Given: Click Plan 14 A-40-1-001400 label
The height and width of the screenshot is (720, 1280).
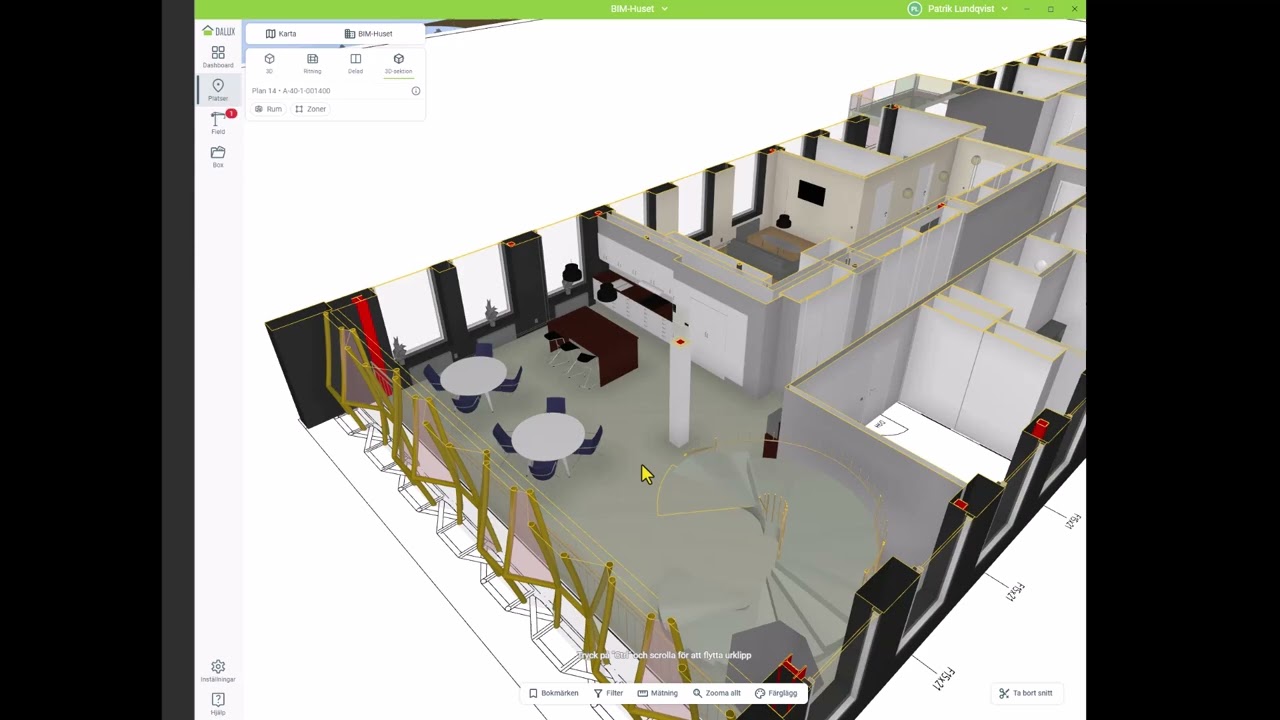Looking at the screenshot, I should pos(291,91).
